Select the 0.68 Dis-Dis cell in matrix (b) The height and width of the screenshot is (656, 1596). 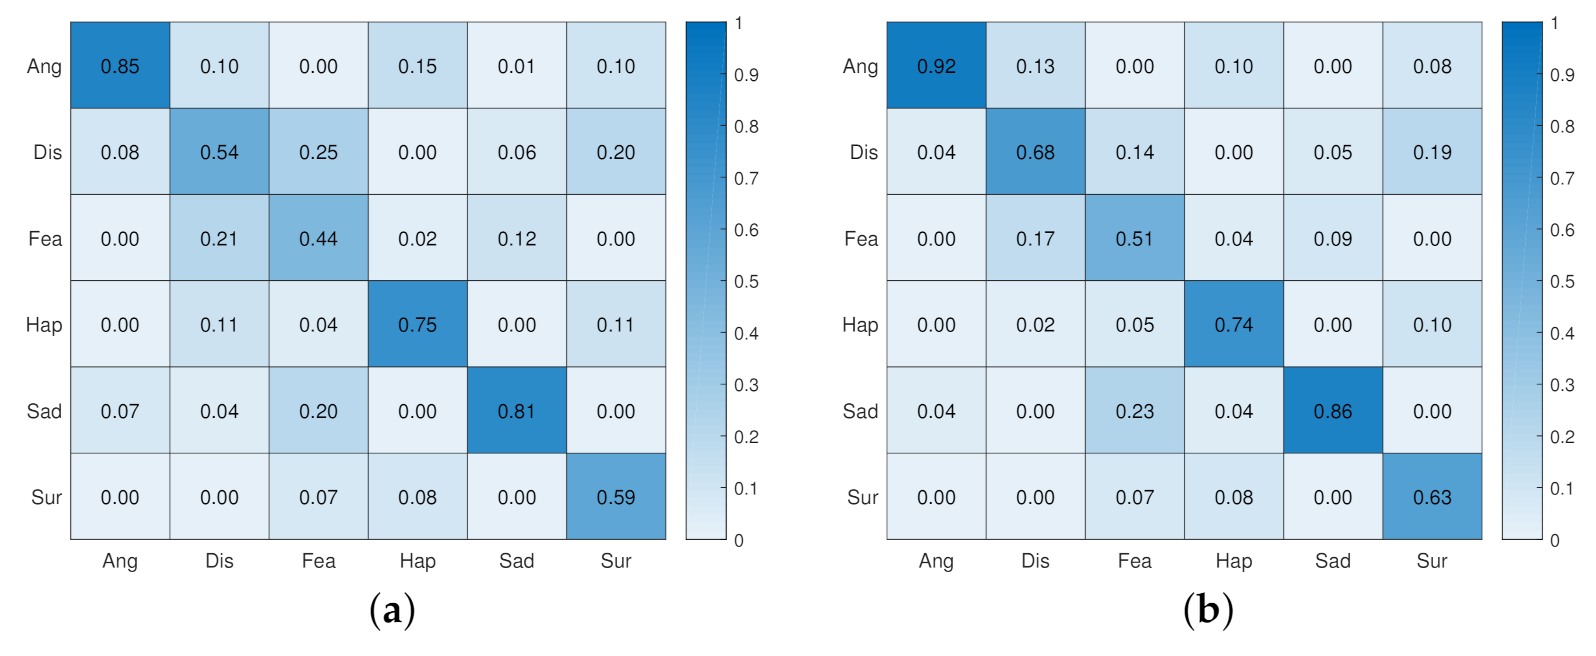coord(1035,152)
